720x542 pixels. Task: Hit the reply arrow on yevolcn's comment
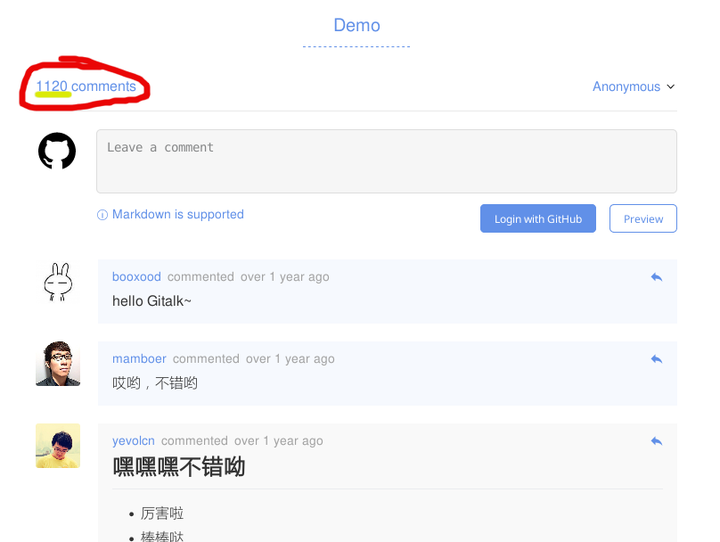tap(656, 441)
